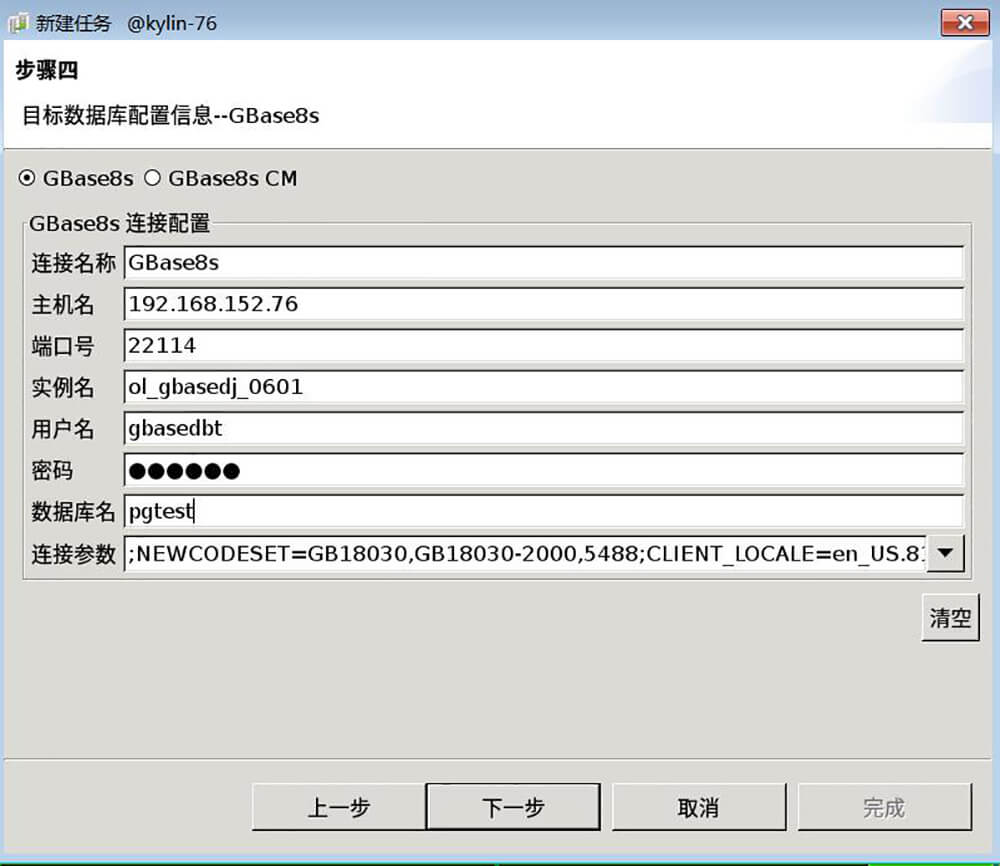This screenshot has height=866, width=1000.
Task: Click the 目标数据库配置信息--GBase8s subtitle
Action: (x=170, y=115)
